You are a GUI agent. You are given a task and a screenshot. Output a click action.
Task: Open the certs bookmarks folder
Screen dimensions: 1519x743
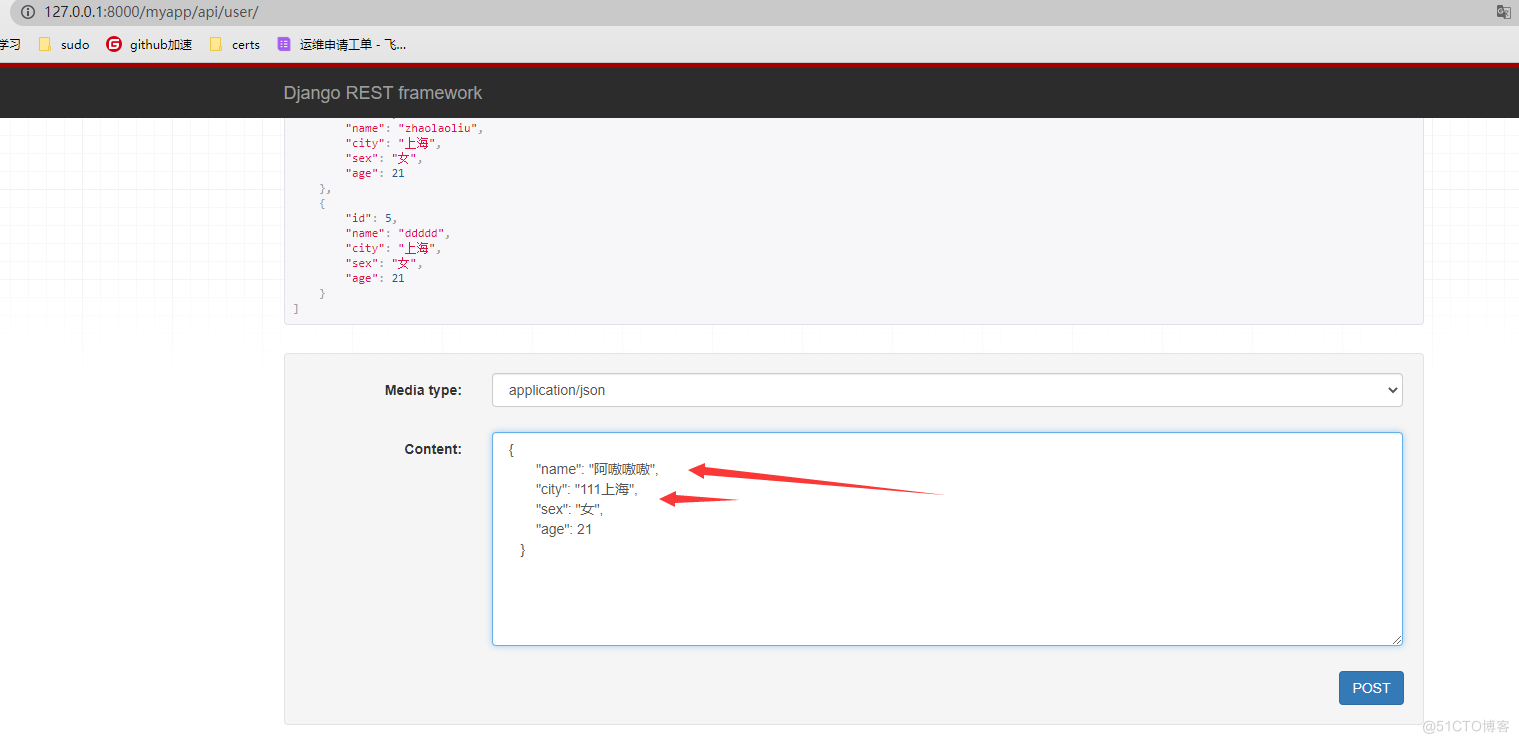click(x=235, y=44)
